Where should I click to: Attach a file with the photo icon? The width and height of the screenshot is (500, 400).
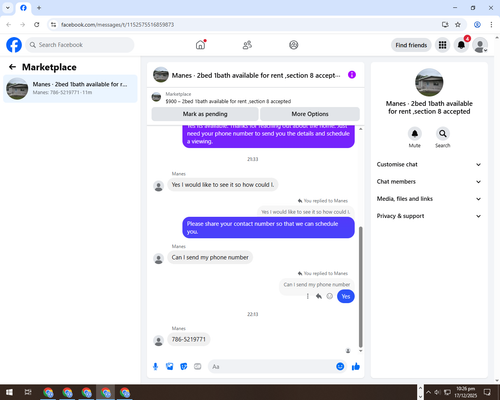point(170,367)
